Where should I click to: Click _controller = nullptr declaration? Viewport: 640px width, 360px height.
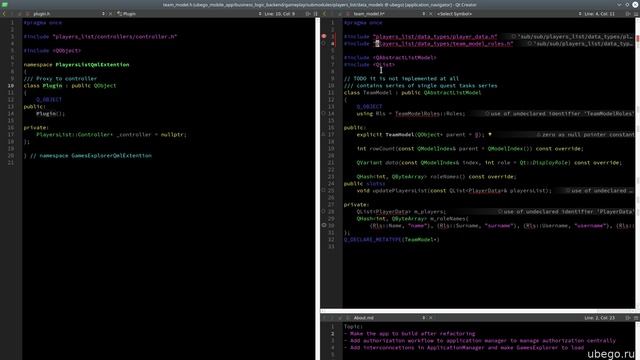pos(111,134)
